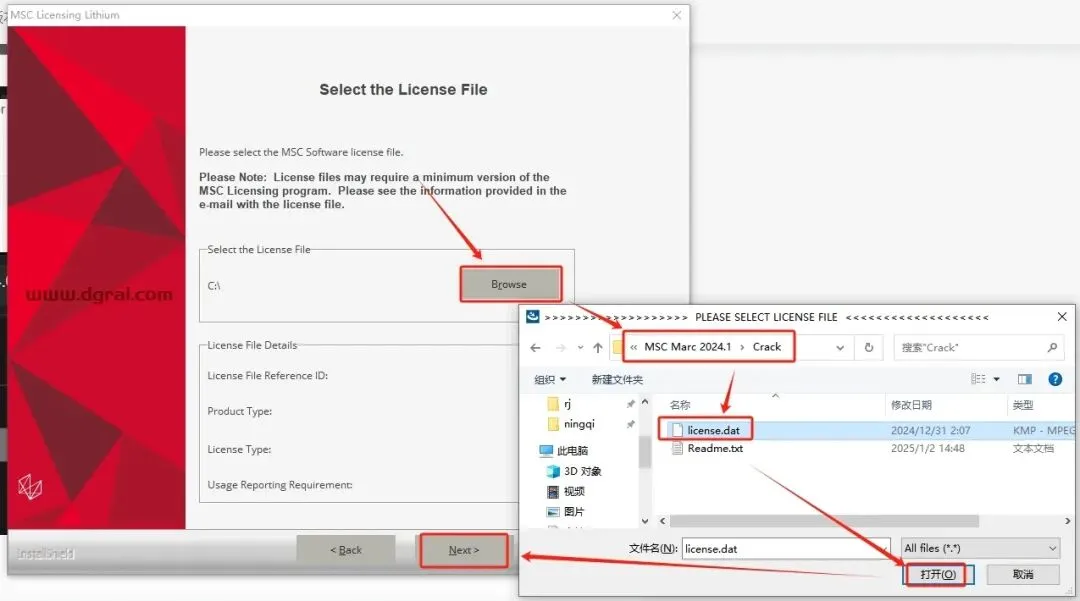Click pin icon next to ningqi folder

tap(630, 425)
